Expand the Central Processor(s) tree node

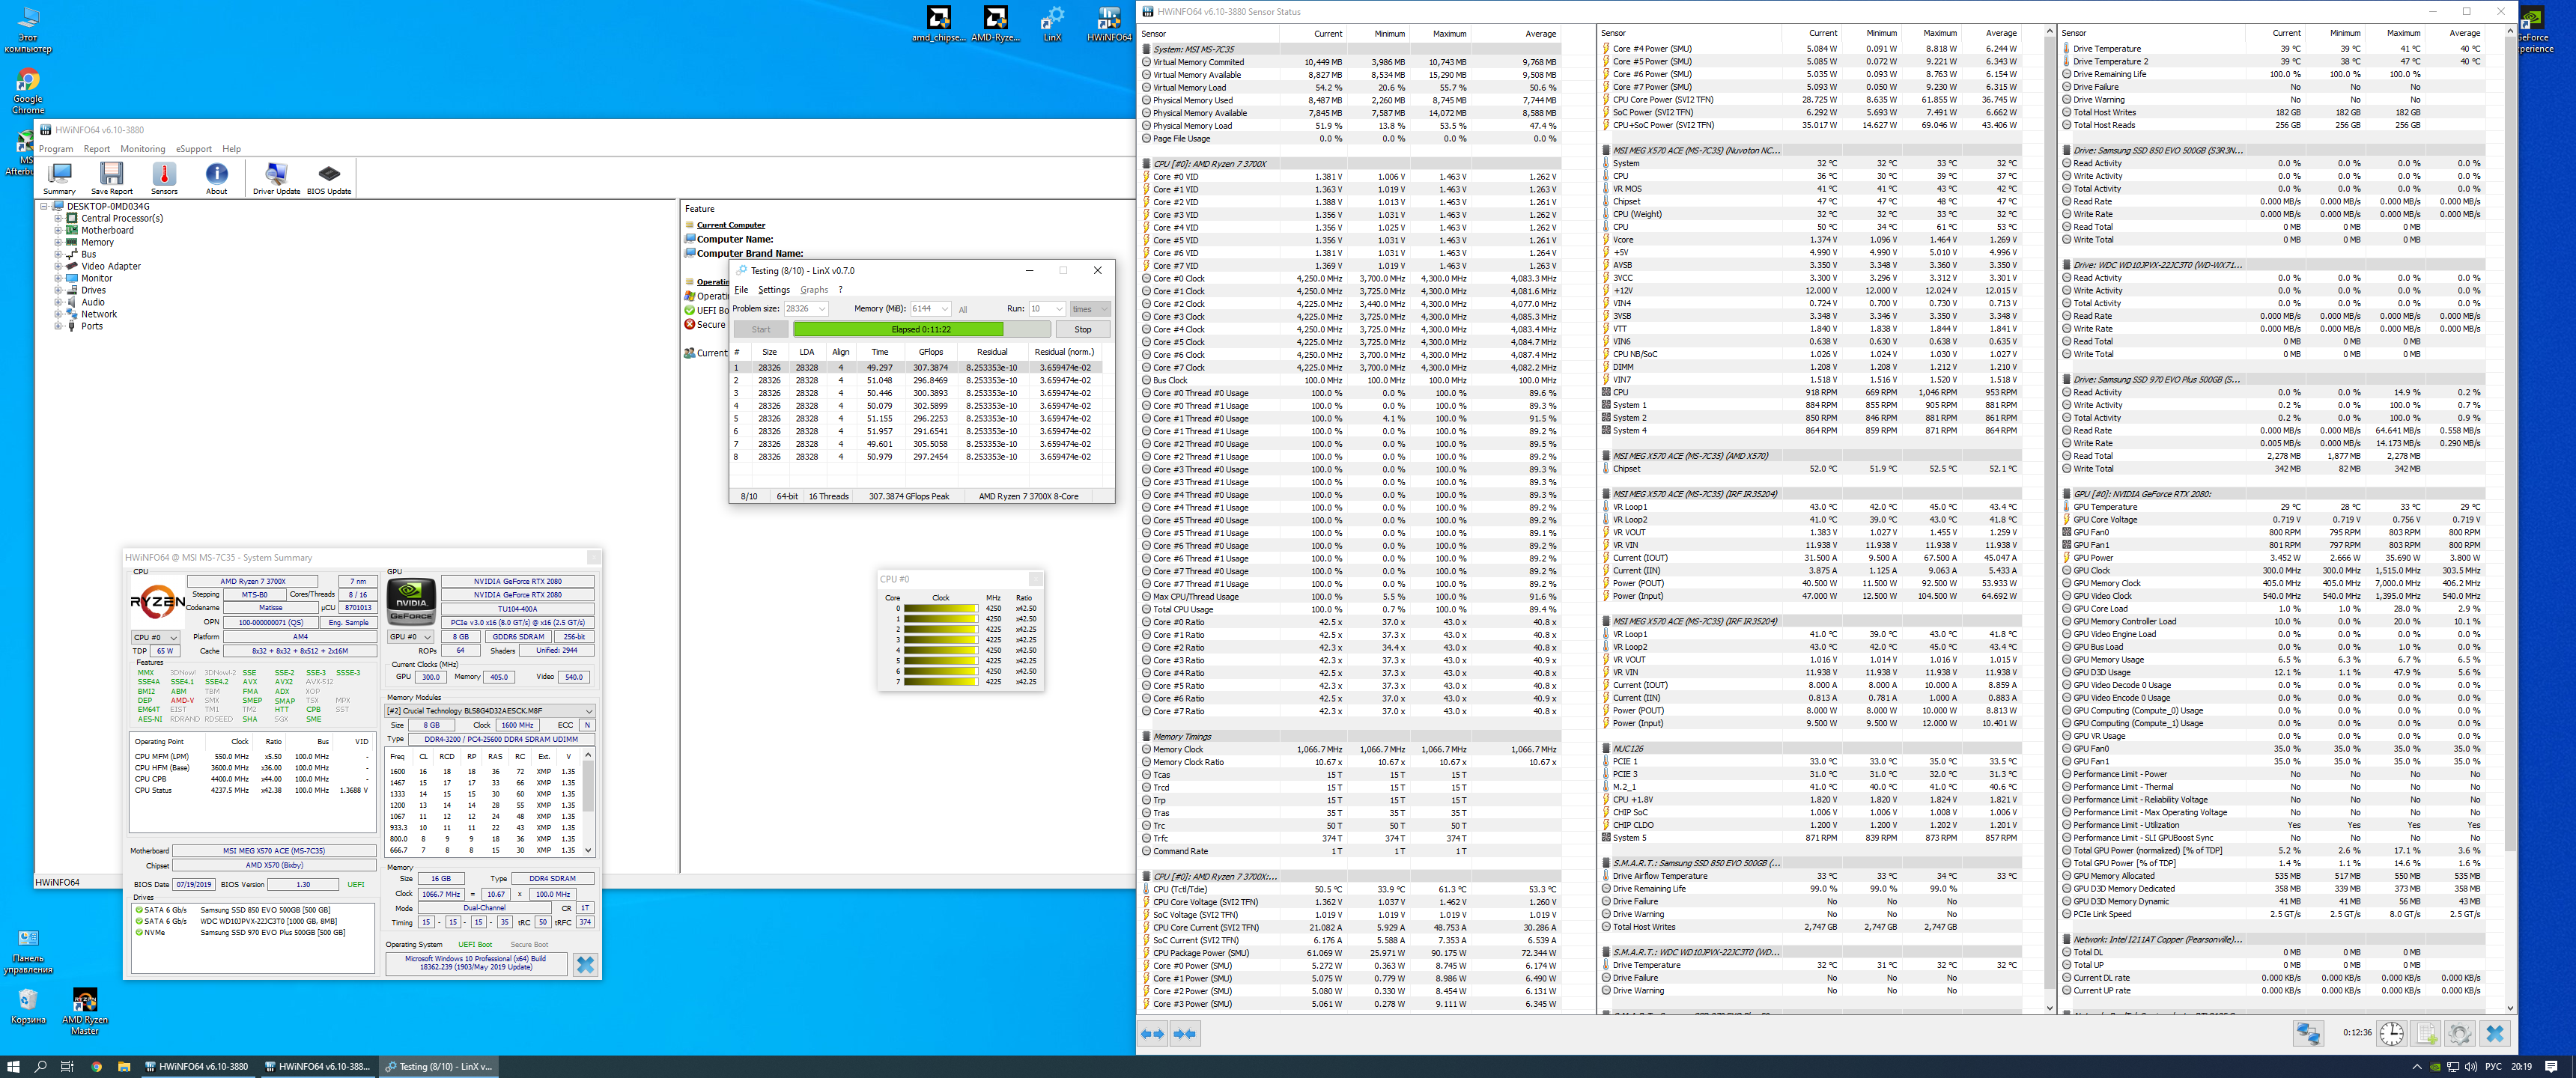pos(58,218)
